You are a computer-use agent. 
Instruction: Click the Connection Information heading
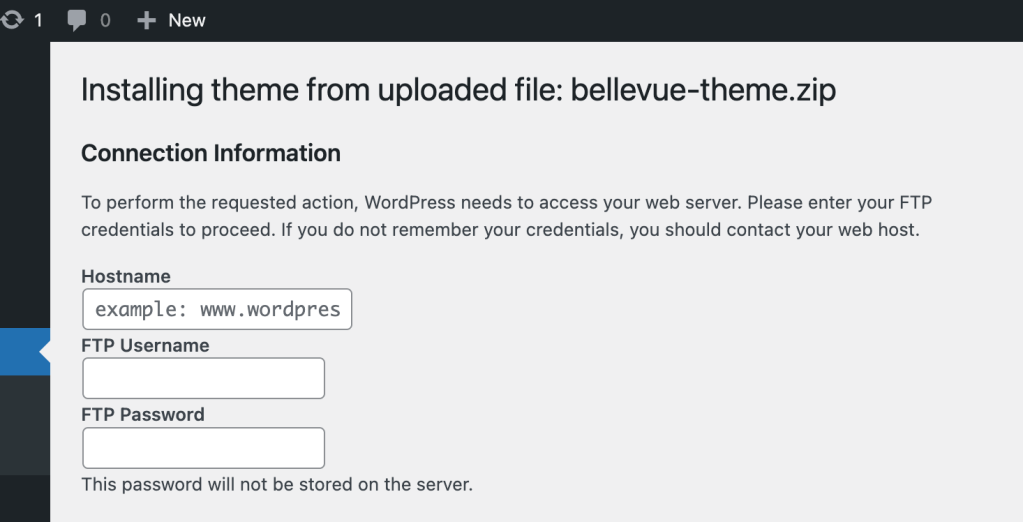click(211, 153)
